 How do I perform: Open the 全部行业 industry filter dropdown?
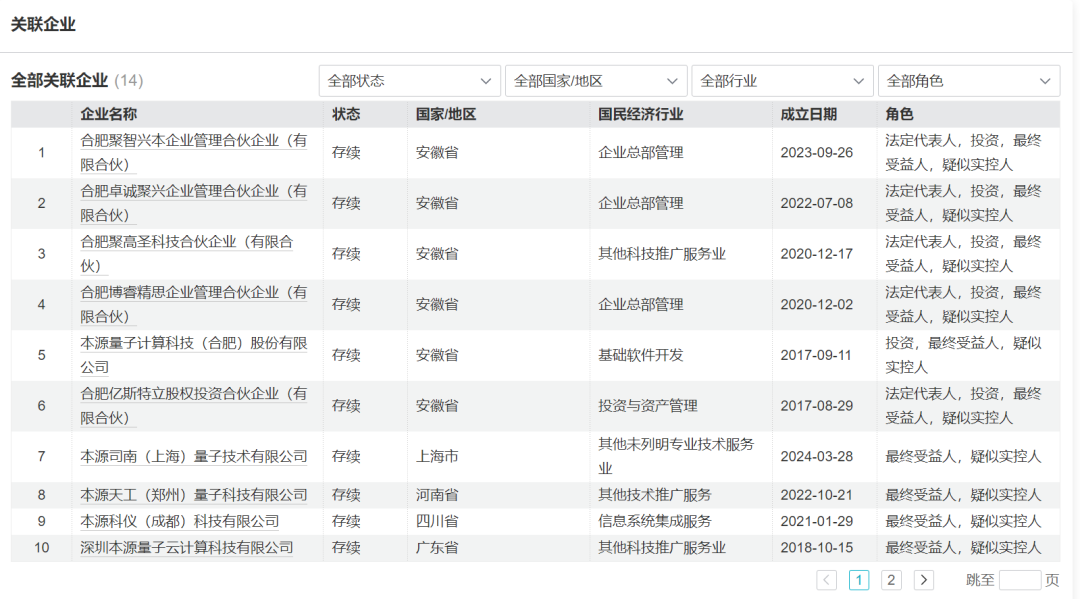pos(782,81)
